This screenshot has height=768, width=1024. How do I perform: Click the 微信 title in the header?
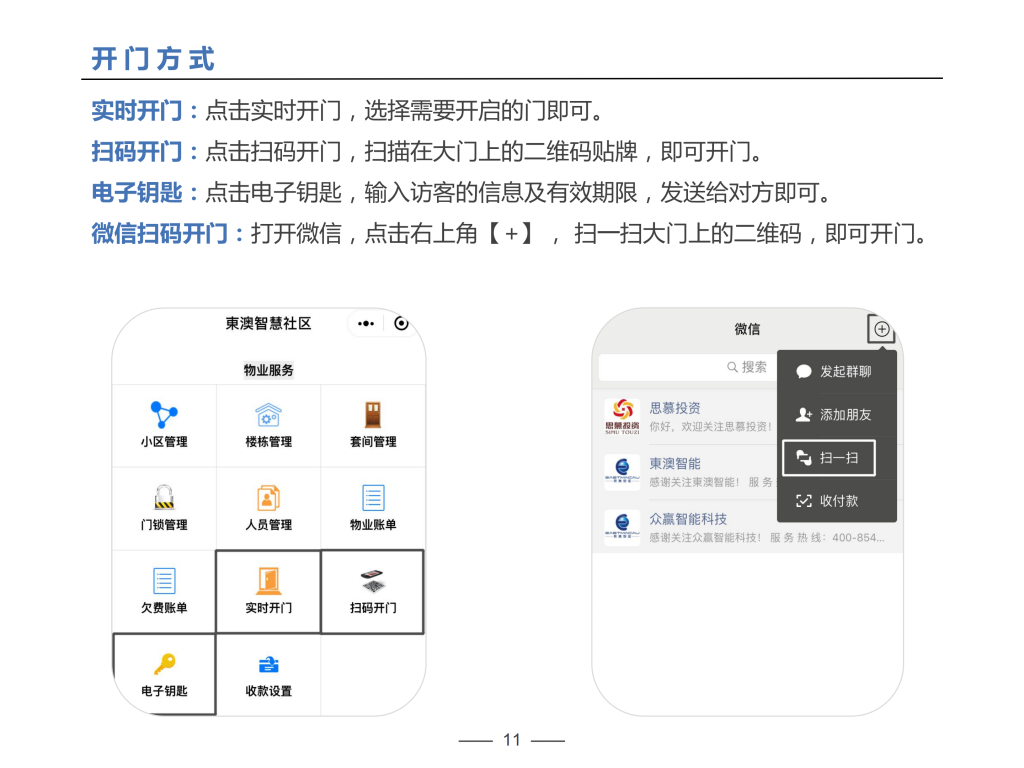[x=747, y=329]
